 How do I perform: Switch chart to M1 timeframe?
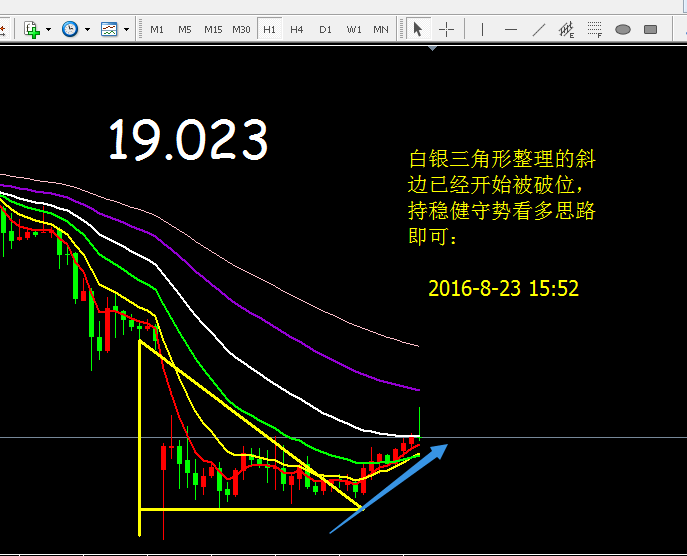click(157, 30)
